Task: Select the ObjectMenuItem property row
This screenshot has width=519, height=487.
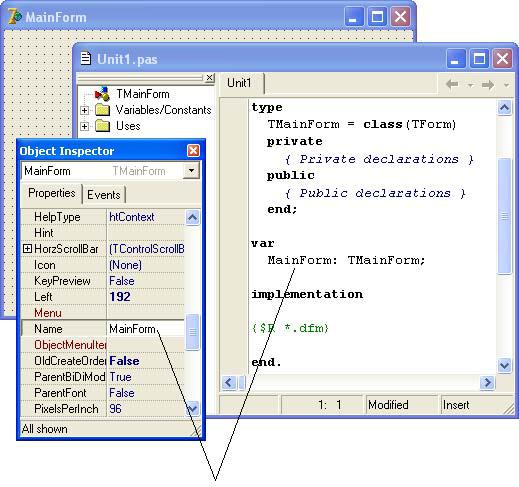Action: click(x=103, y=345)
